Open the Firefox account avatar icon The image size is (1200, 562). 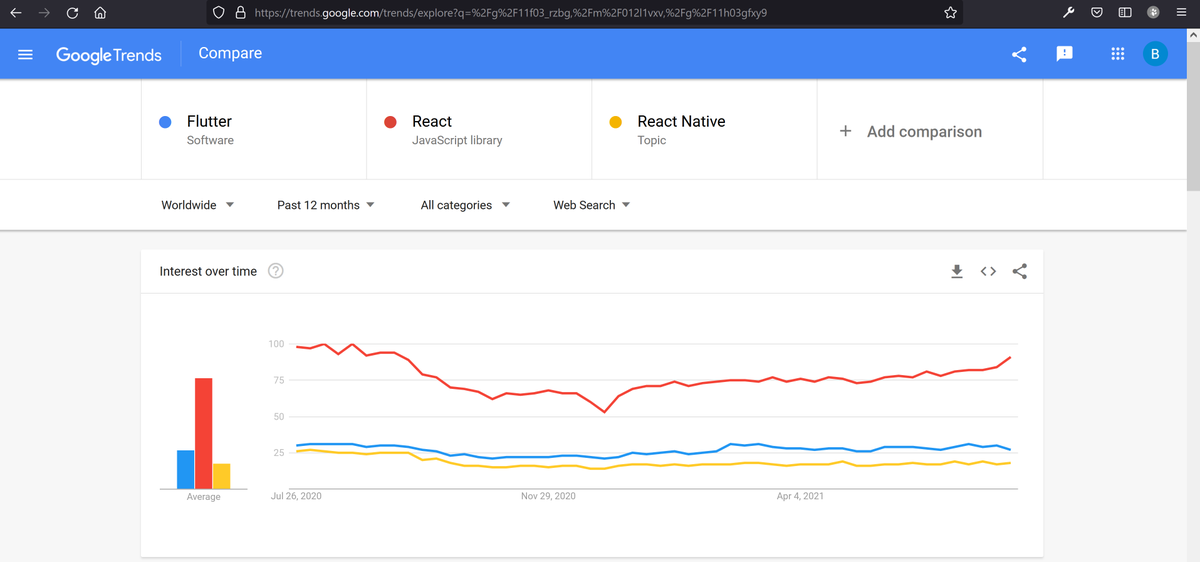(x=1152, y=13)
